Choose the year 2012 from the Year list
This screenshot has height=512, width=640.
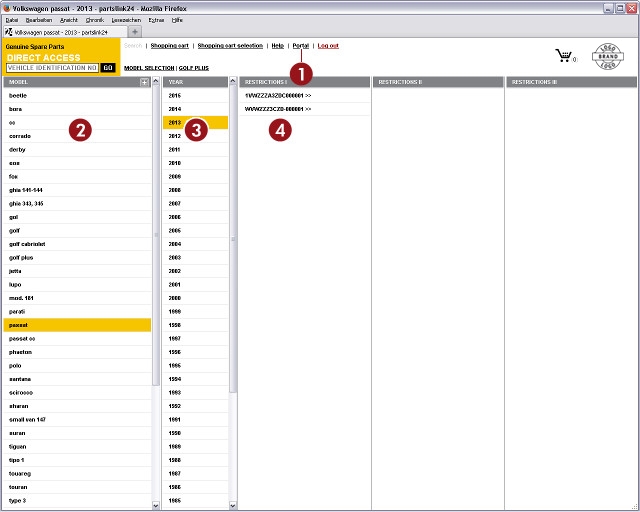pos(175,135)
